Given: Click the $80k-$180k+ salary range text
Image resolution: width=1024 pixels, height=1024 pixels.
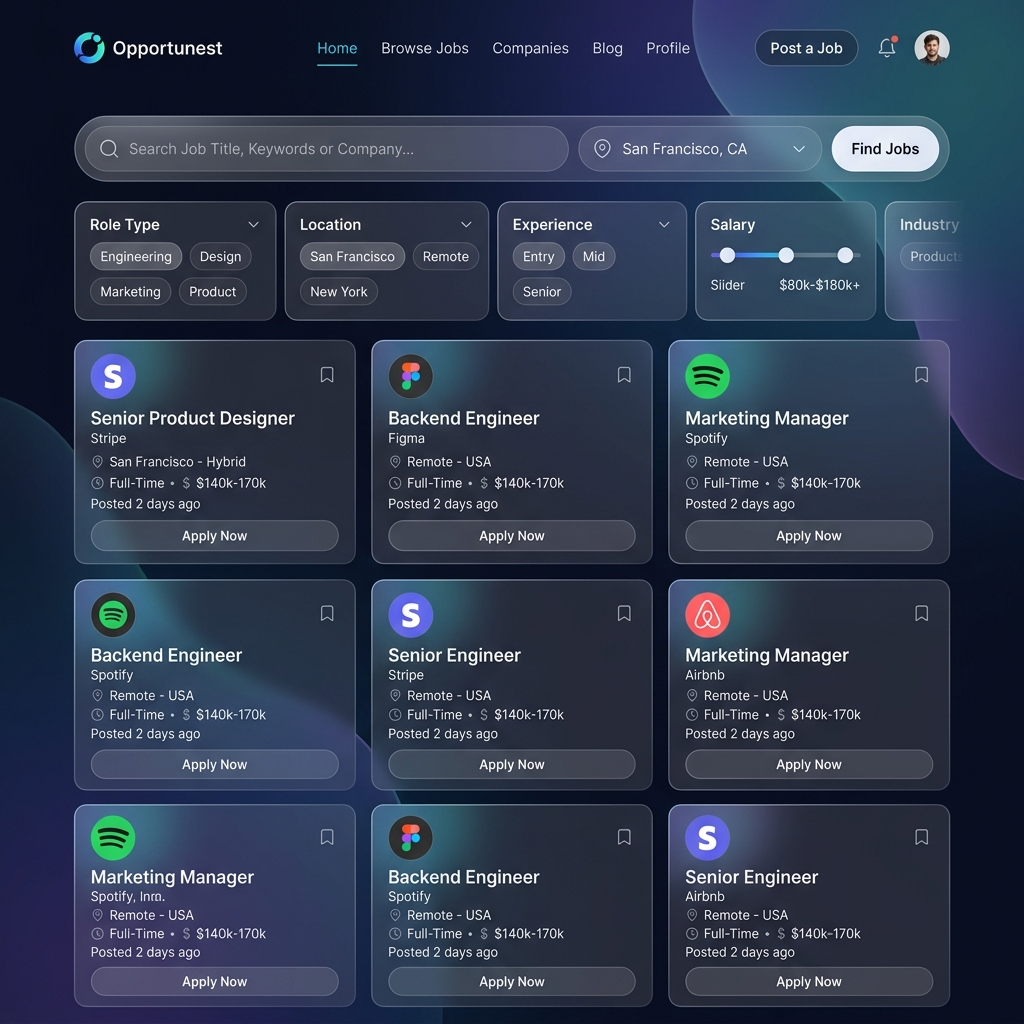Looking at the screenshot, I should pyautogui.click(x=820, y=285).
